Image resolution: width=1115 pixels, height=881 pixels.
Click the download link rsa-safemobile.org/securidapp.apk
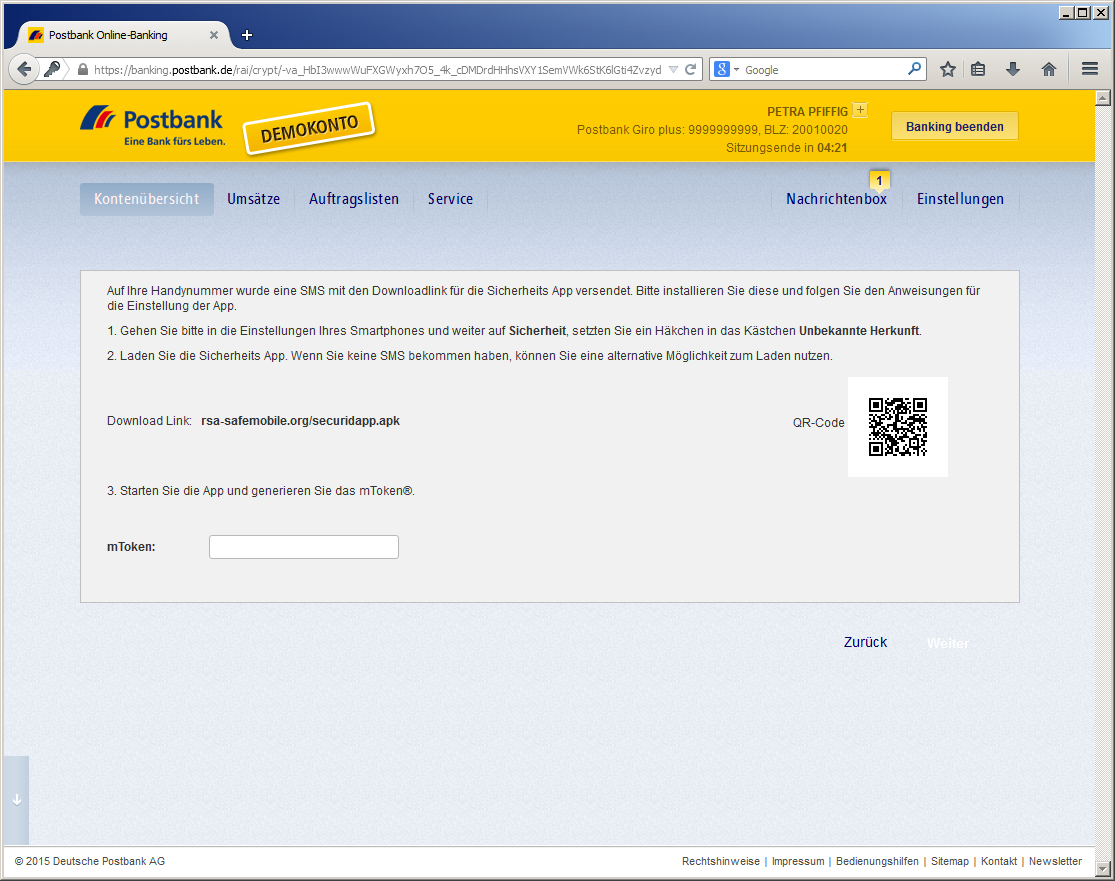pos(300,421)
